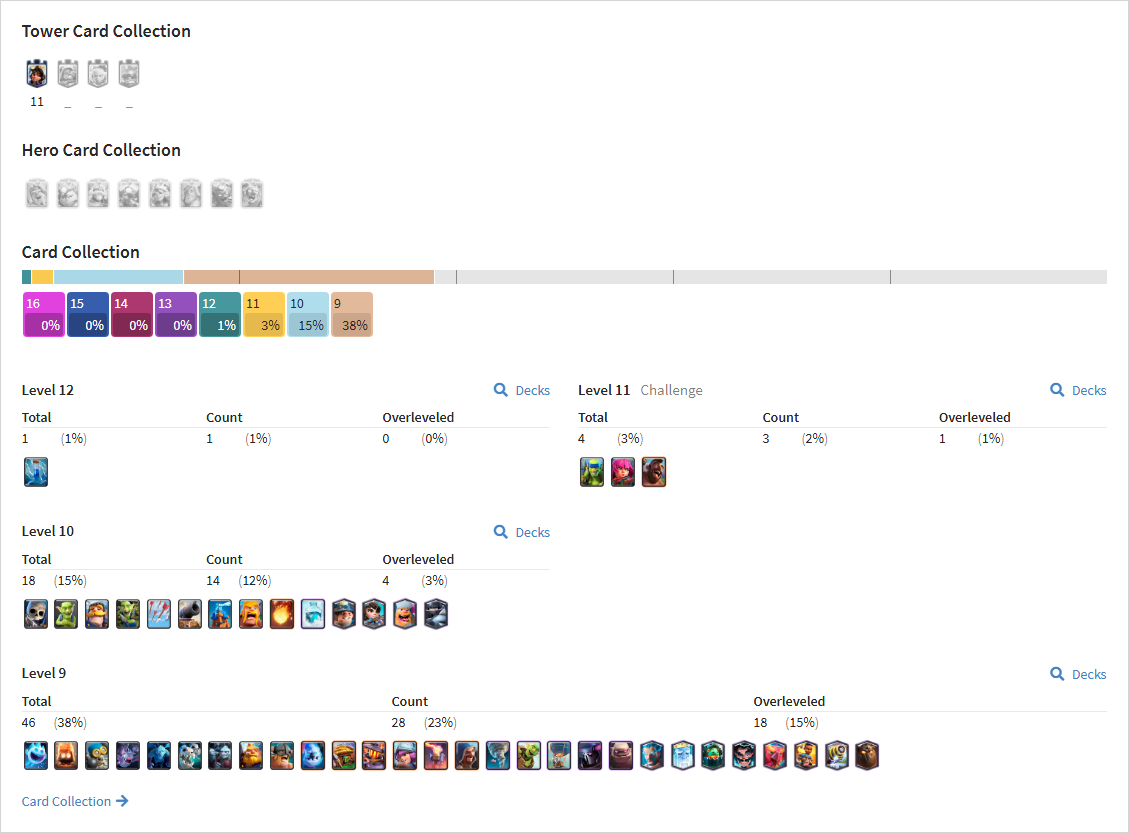Click the Fireball card icon
This screenshot has height=833, width=1129.
[x=282, y=614]
